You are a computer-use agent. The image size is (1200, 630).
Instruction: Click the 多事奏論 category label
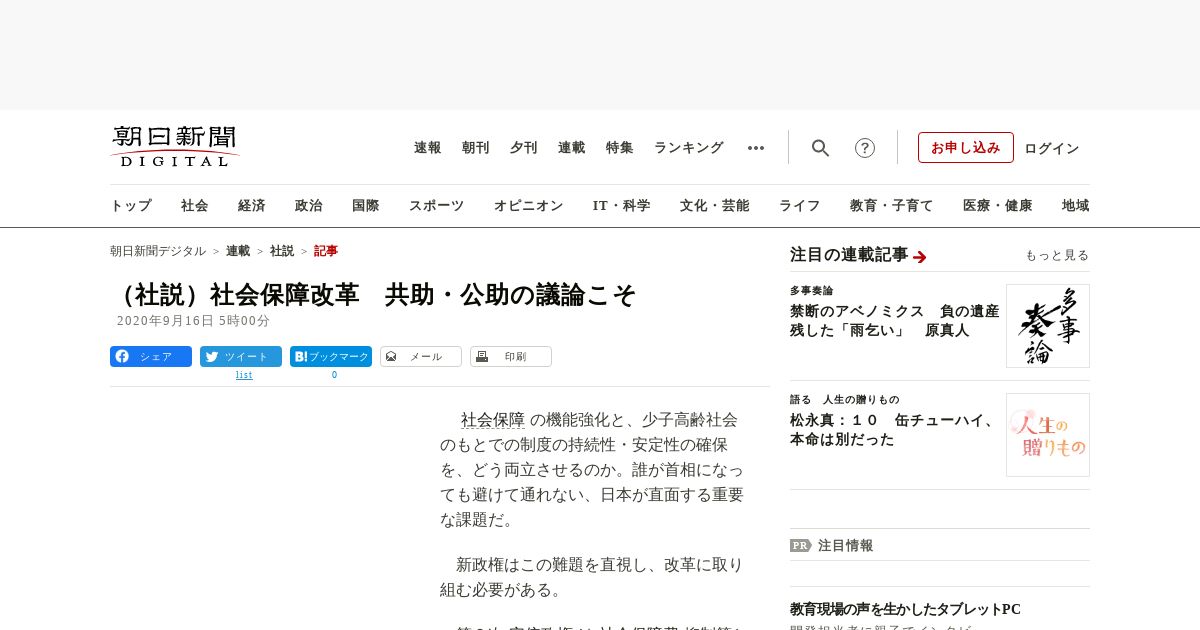click(x=811, y=291)
